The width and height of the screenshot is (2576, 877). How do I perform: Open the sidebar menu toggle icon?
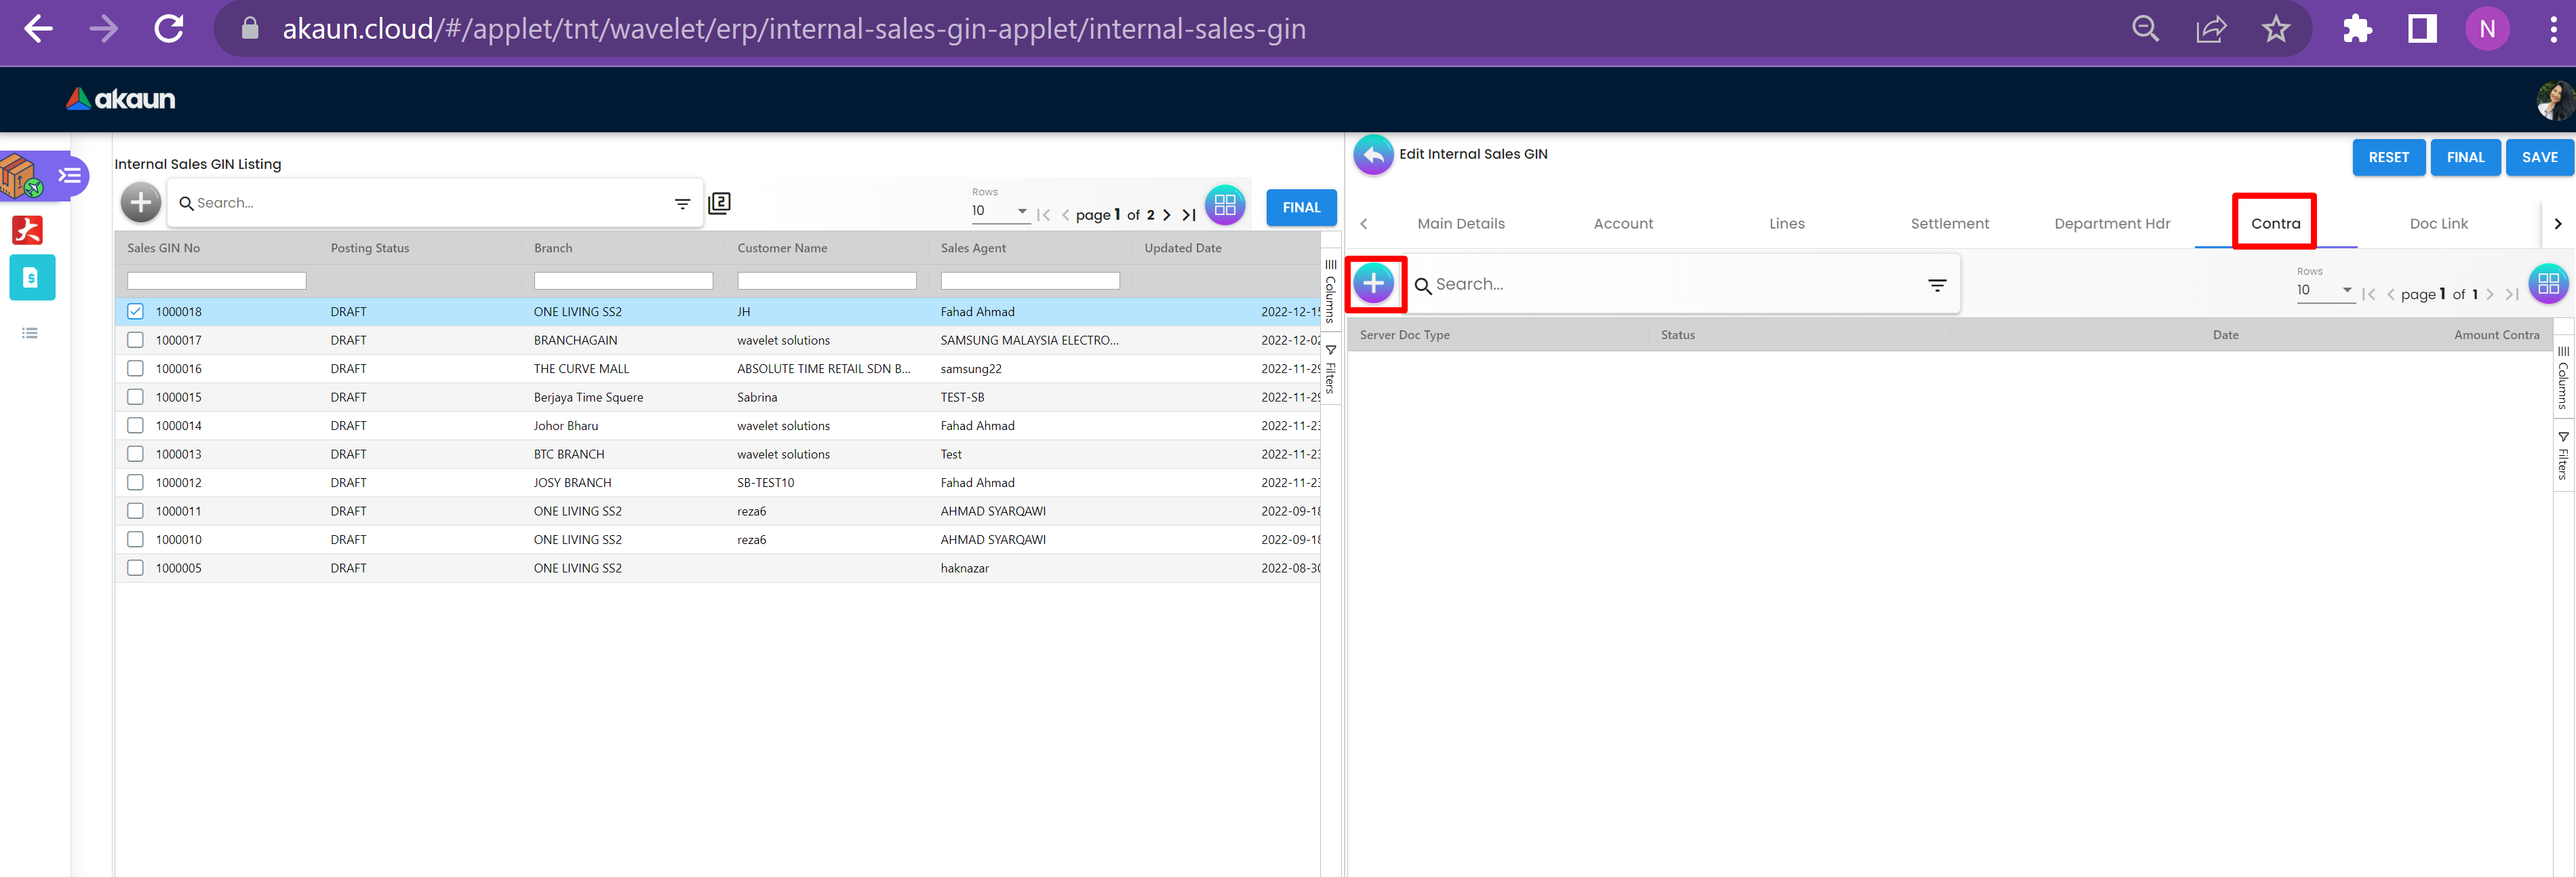click(69, 176)
